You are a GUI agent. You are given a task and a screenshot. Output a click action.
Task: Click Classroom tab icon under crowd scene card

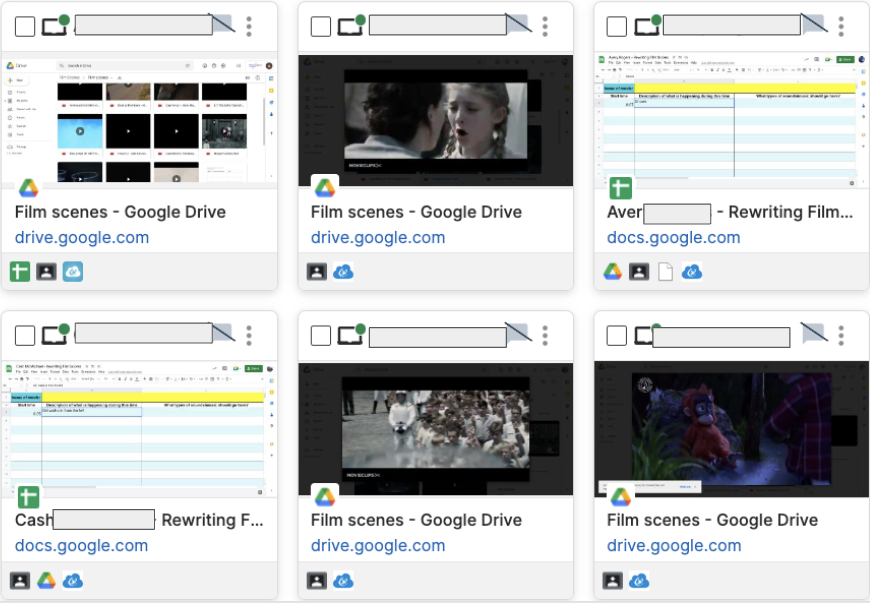click(x=317, y=581)
